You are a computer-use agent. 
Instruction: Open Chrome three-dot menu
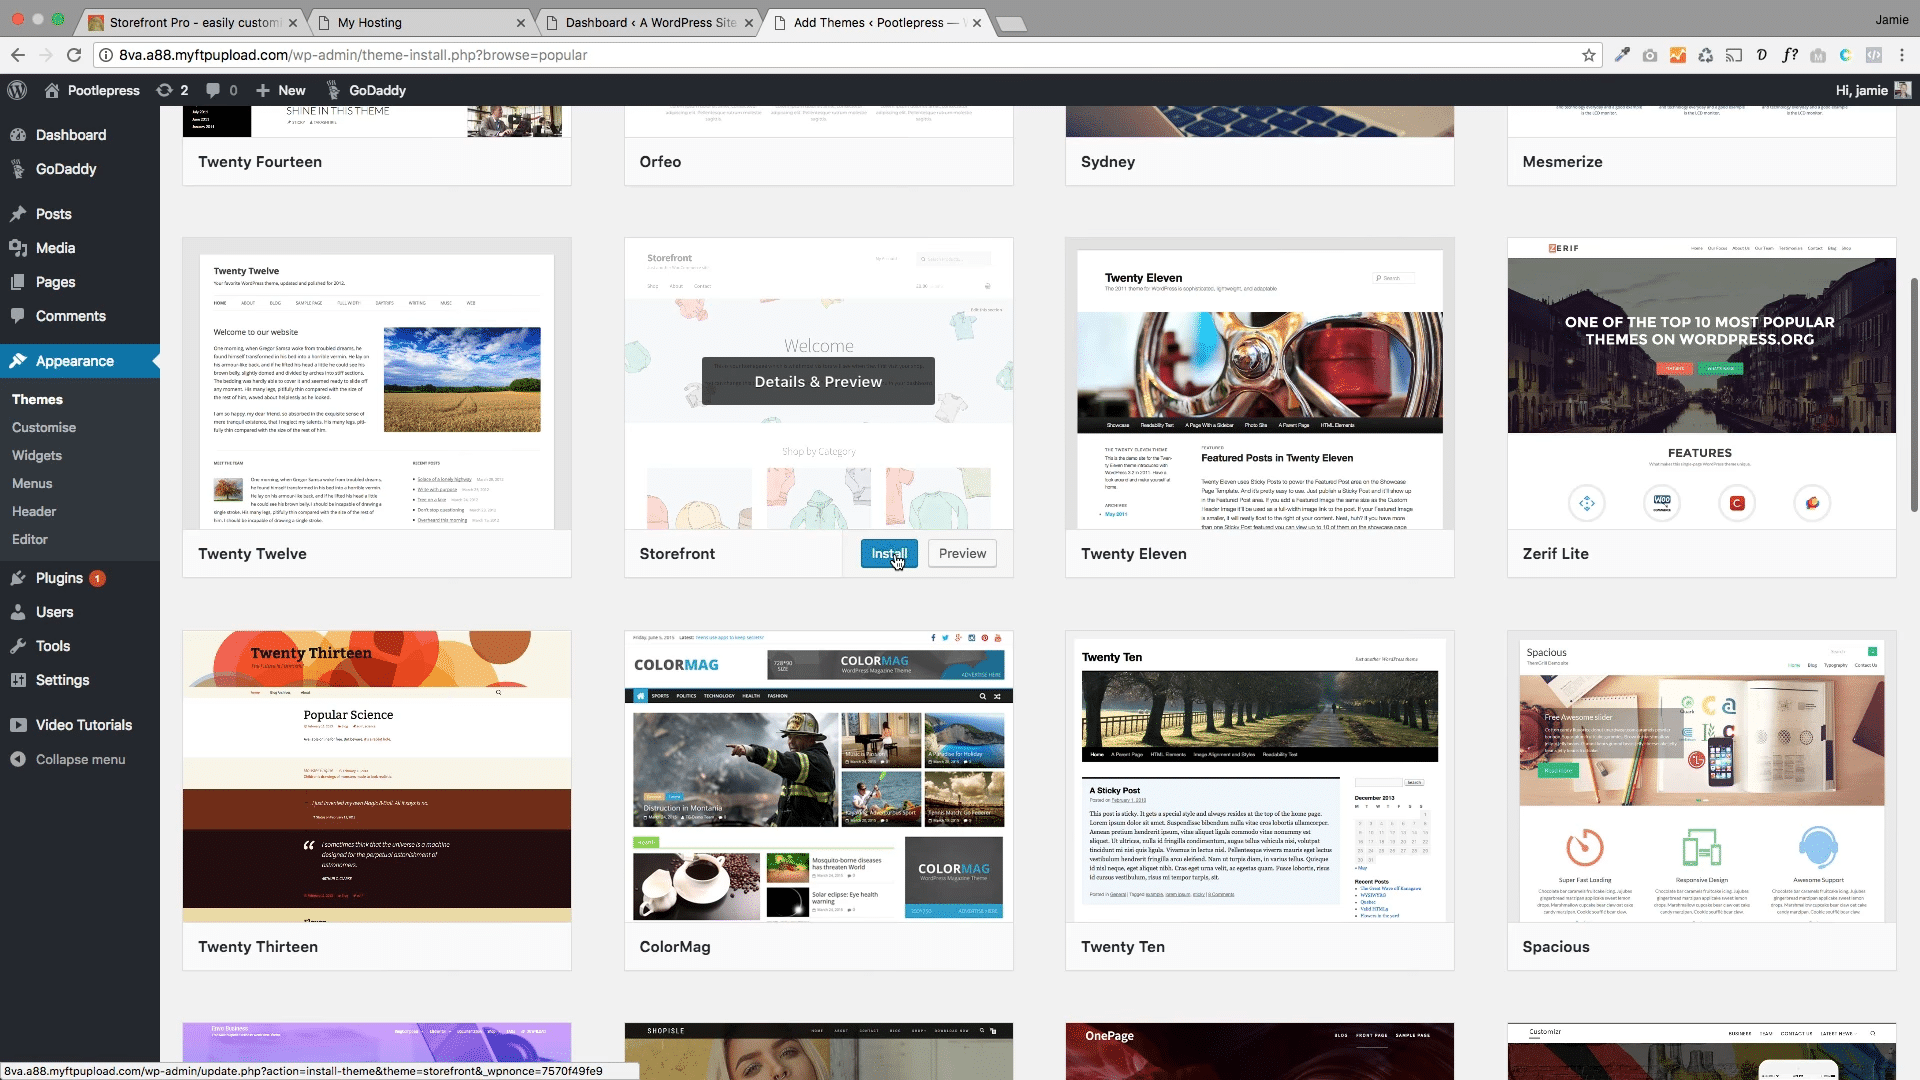tap(1902, 55)
